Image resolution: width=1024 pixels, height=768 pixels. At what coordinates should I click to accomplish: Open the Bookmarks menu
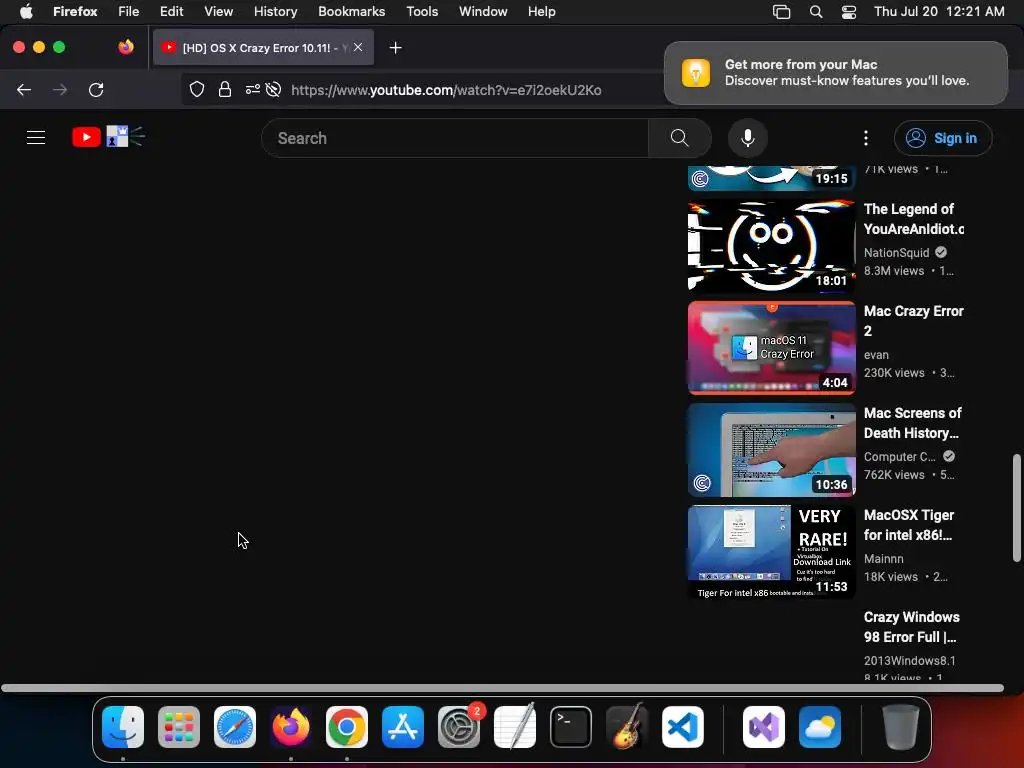click(x=351, y=11)
